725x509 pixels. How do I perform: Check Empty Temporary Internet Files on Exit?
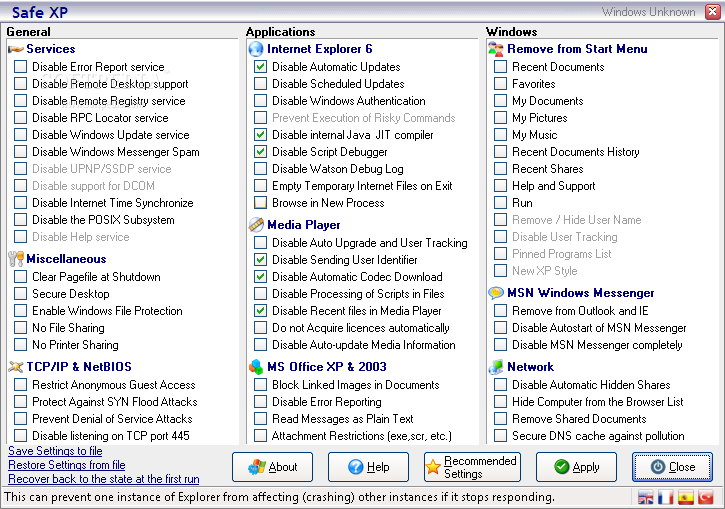click(260, 186)
